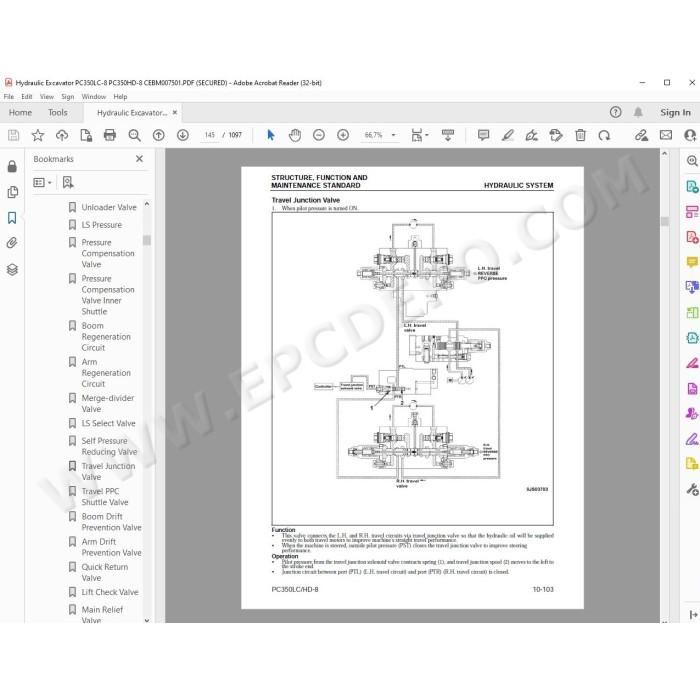Switch to the Home tab

click(x=20, y=112)
